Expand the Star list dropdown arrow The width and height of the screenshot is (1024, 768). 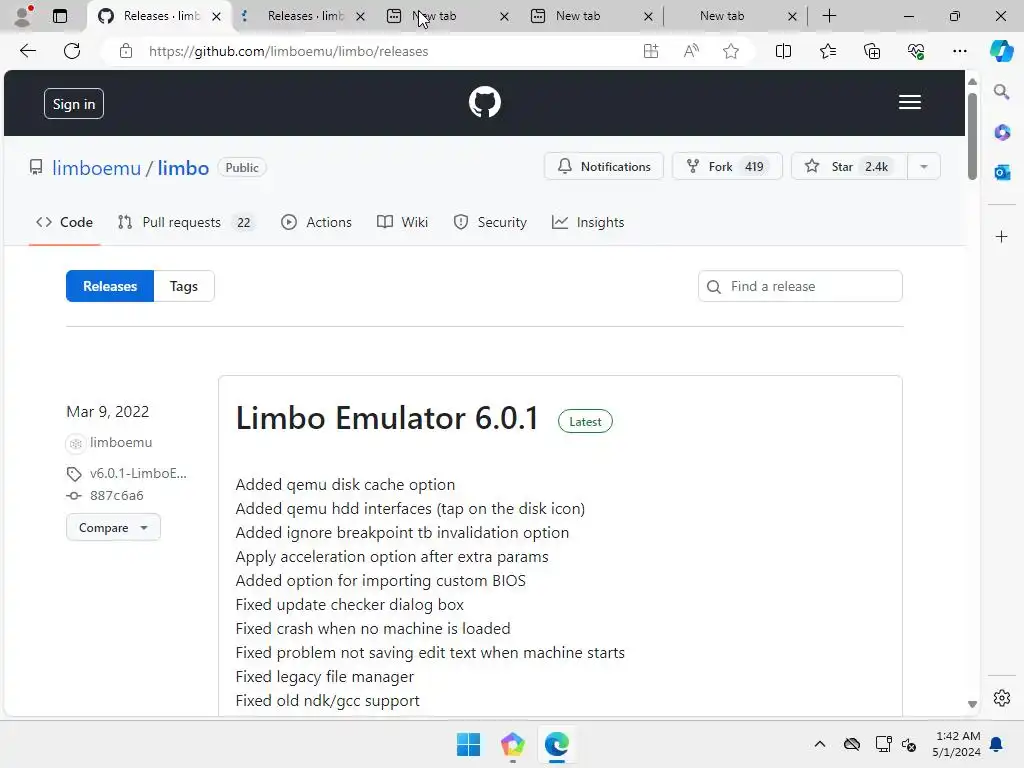coord(923,167)
